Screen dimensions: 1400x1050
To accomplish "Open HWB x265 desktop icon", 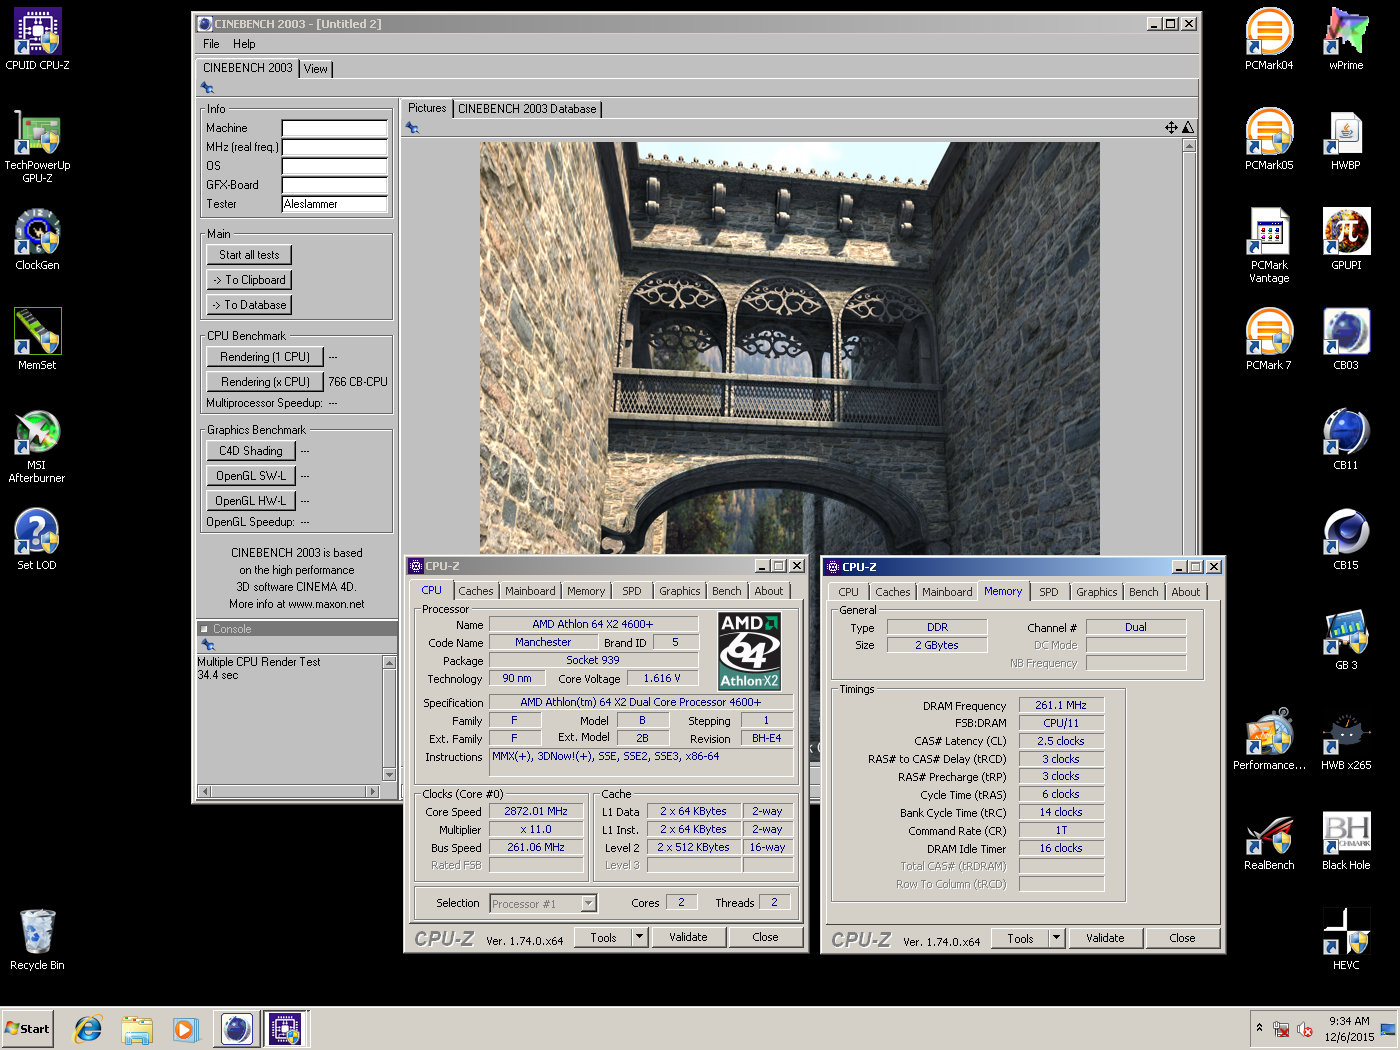I will click(1346, 740).
